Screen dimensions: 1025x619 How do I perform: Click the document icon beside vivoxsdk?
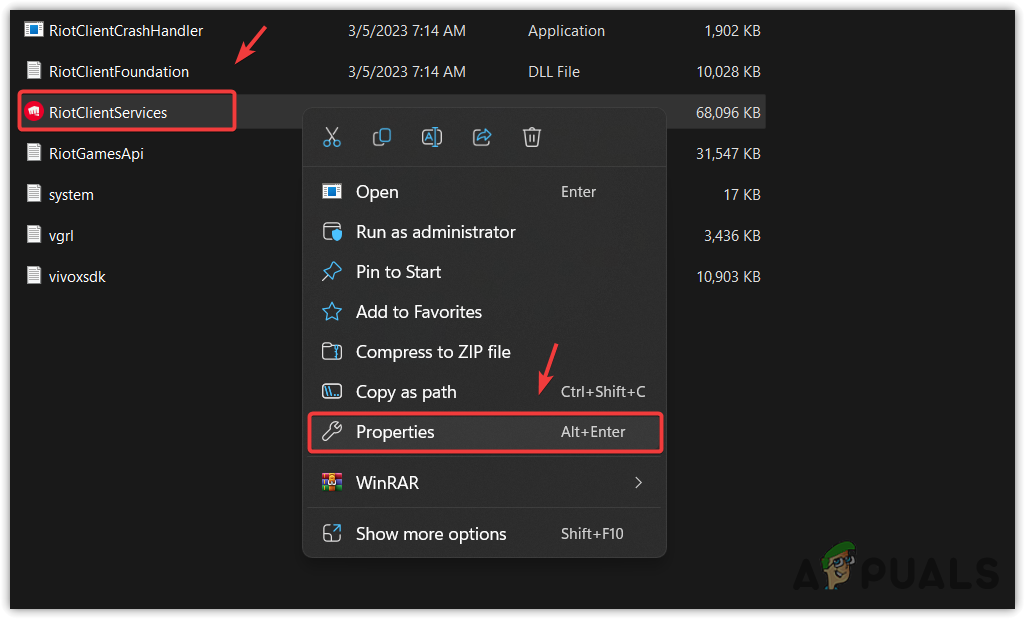point(32,276)
